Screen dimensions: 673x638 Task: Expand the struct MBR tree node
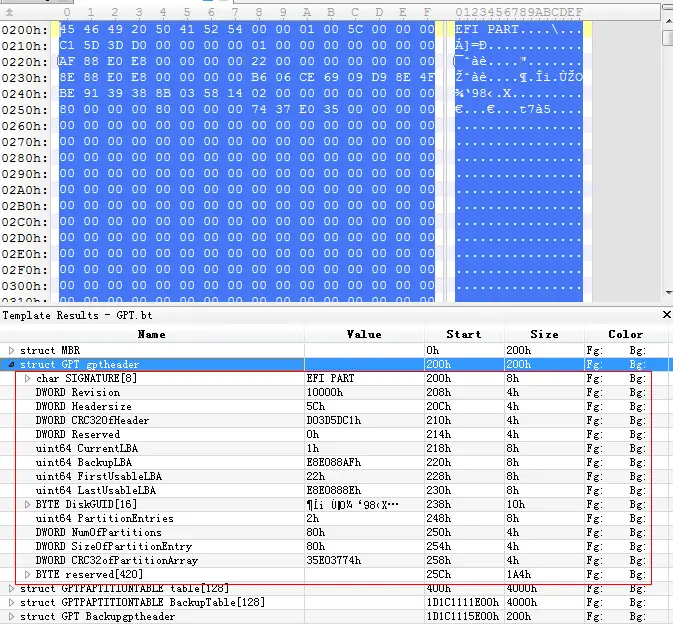click(x=12, y=350)
